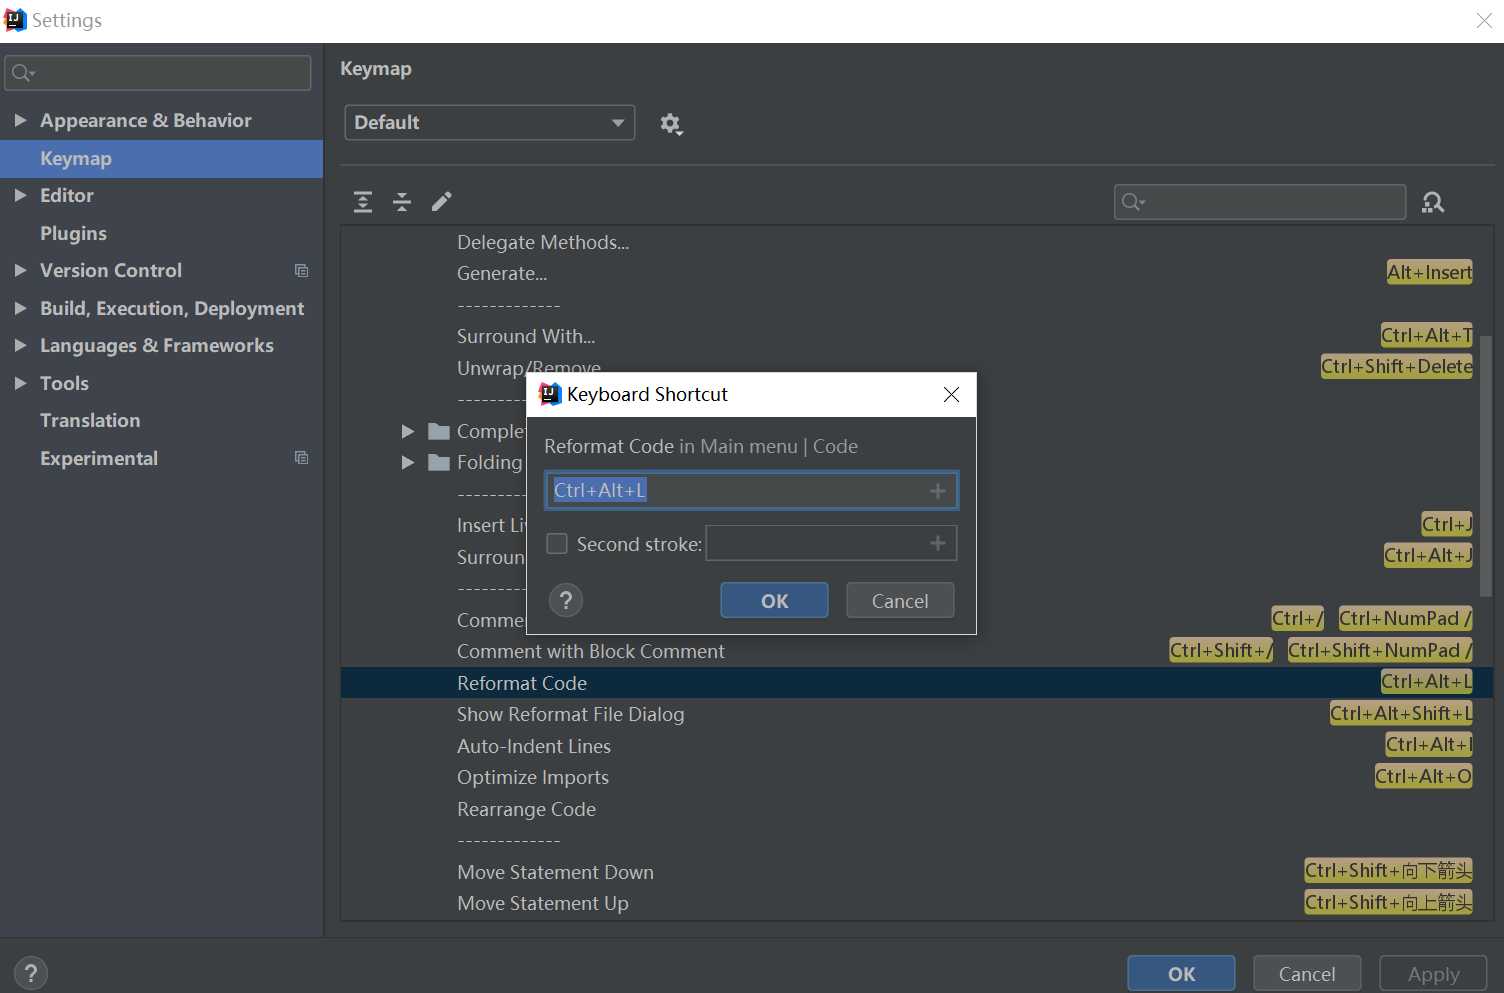Enable the Second stroke checkbox
Viewport: 1504px width, 993px height.
pos(557,544)
